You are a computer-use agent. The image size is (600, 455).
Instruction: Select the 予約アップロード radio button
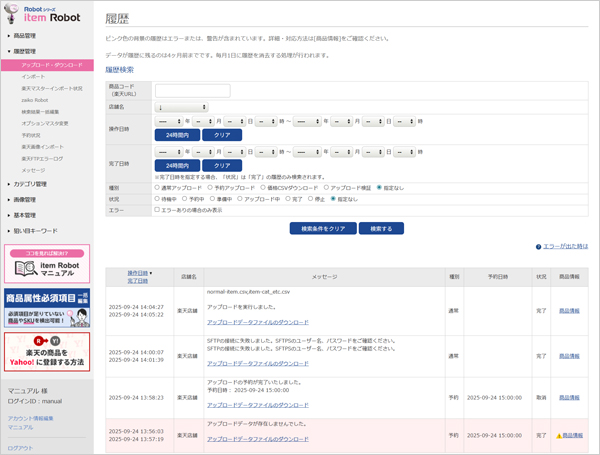click(210, 188)
